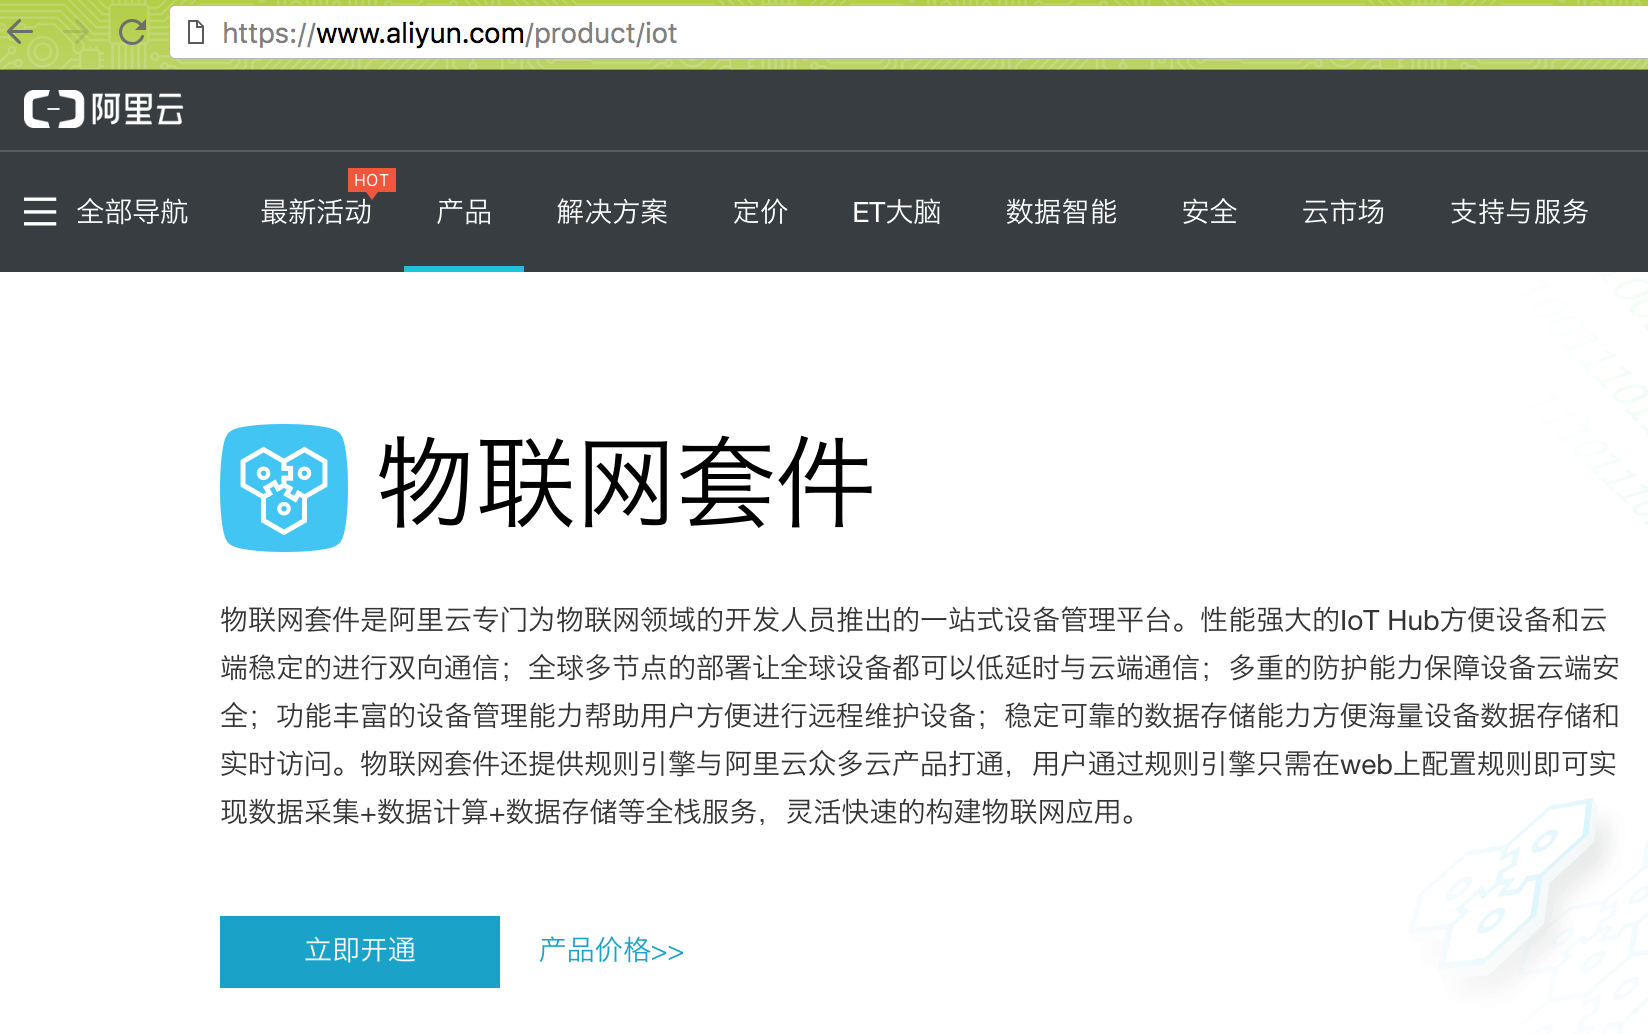Click the 立即开通 button
This screenshot has width=1648, height=1034.
[359, 951]
